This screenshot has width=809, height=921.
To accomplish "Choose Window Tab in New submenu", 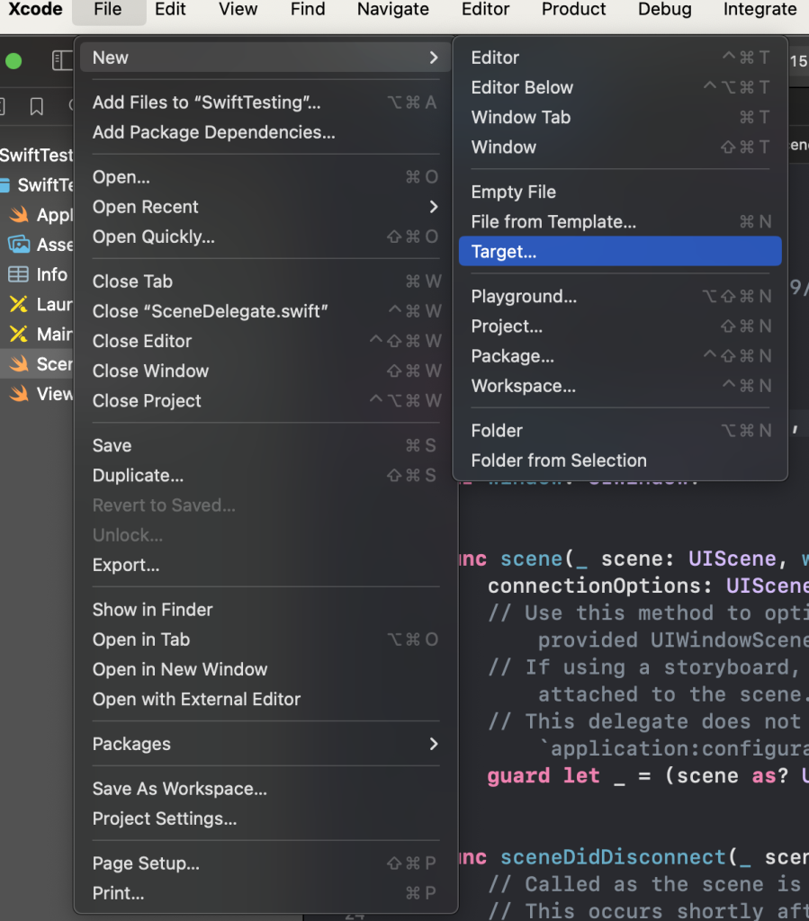I will click(x=620, y=117).
